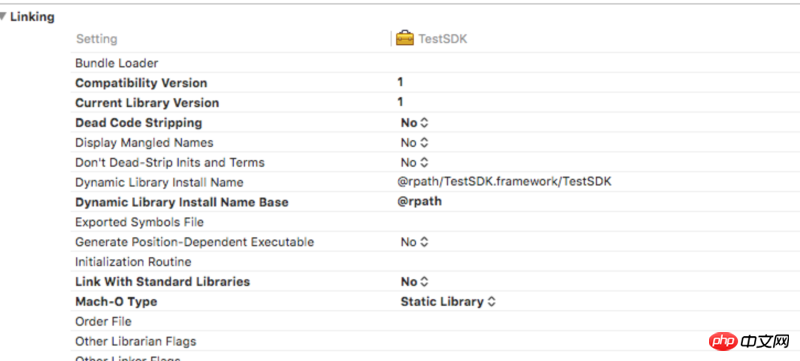800x361 pixels.
Task: Select the Other Librarian Flags row
Action: pos(435,341)
